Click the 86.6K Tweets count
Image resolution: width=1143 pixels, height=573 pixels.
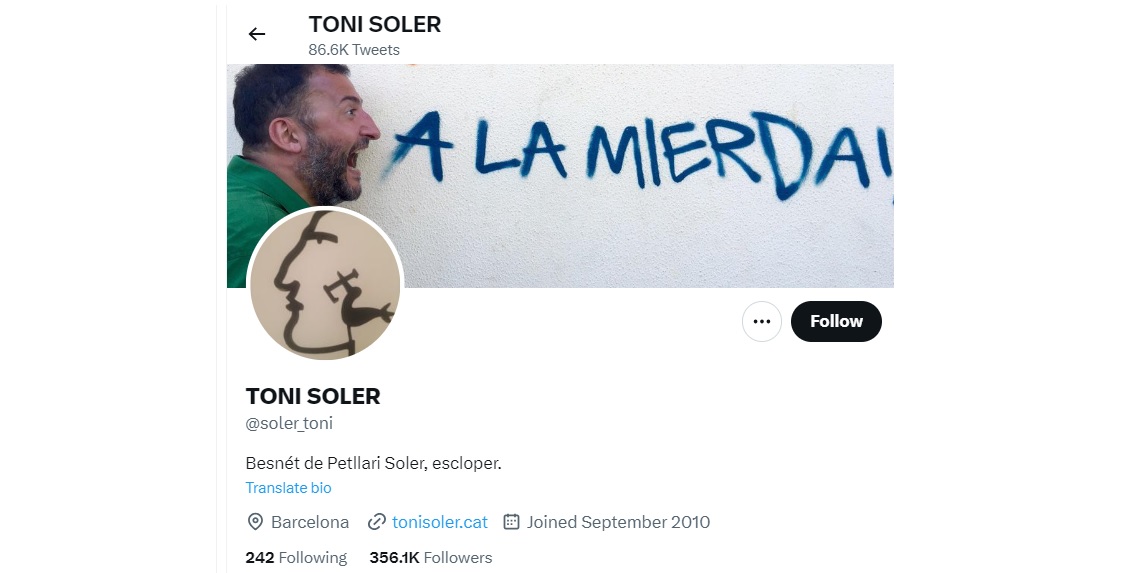(354, 50)
